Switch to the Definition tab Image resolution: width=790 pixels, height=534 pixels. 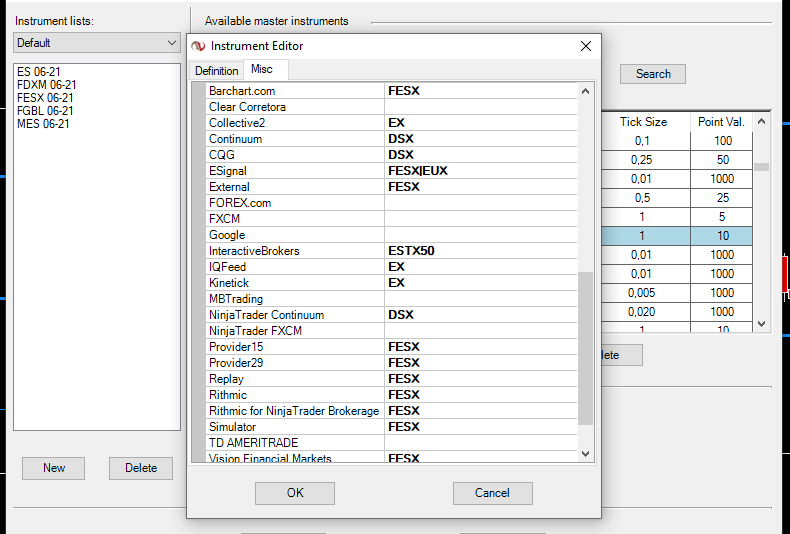tap(217, 71)
